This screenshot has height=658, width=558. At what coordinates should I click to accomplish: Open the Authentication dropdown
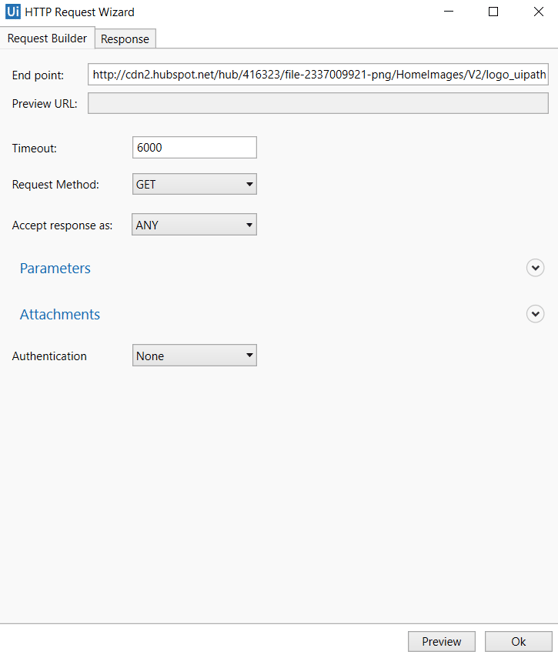(194, 355)
